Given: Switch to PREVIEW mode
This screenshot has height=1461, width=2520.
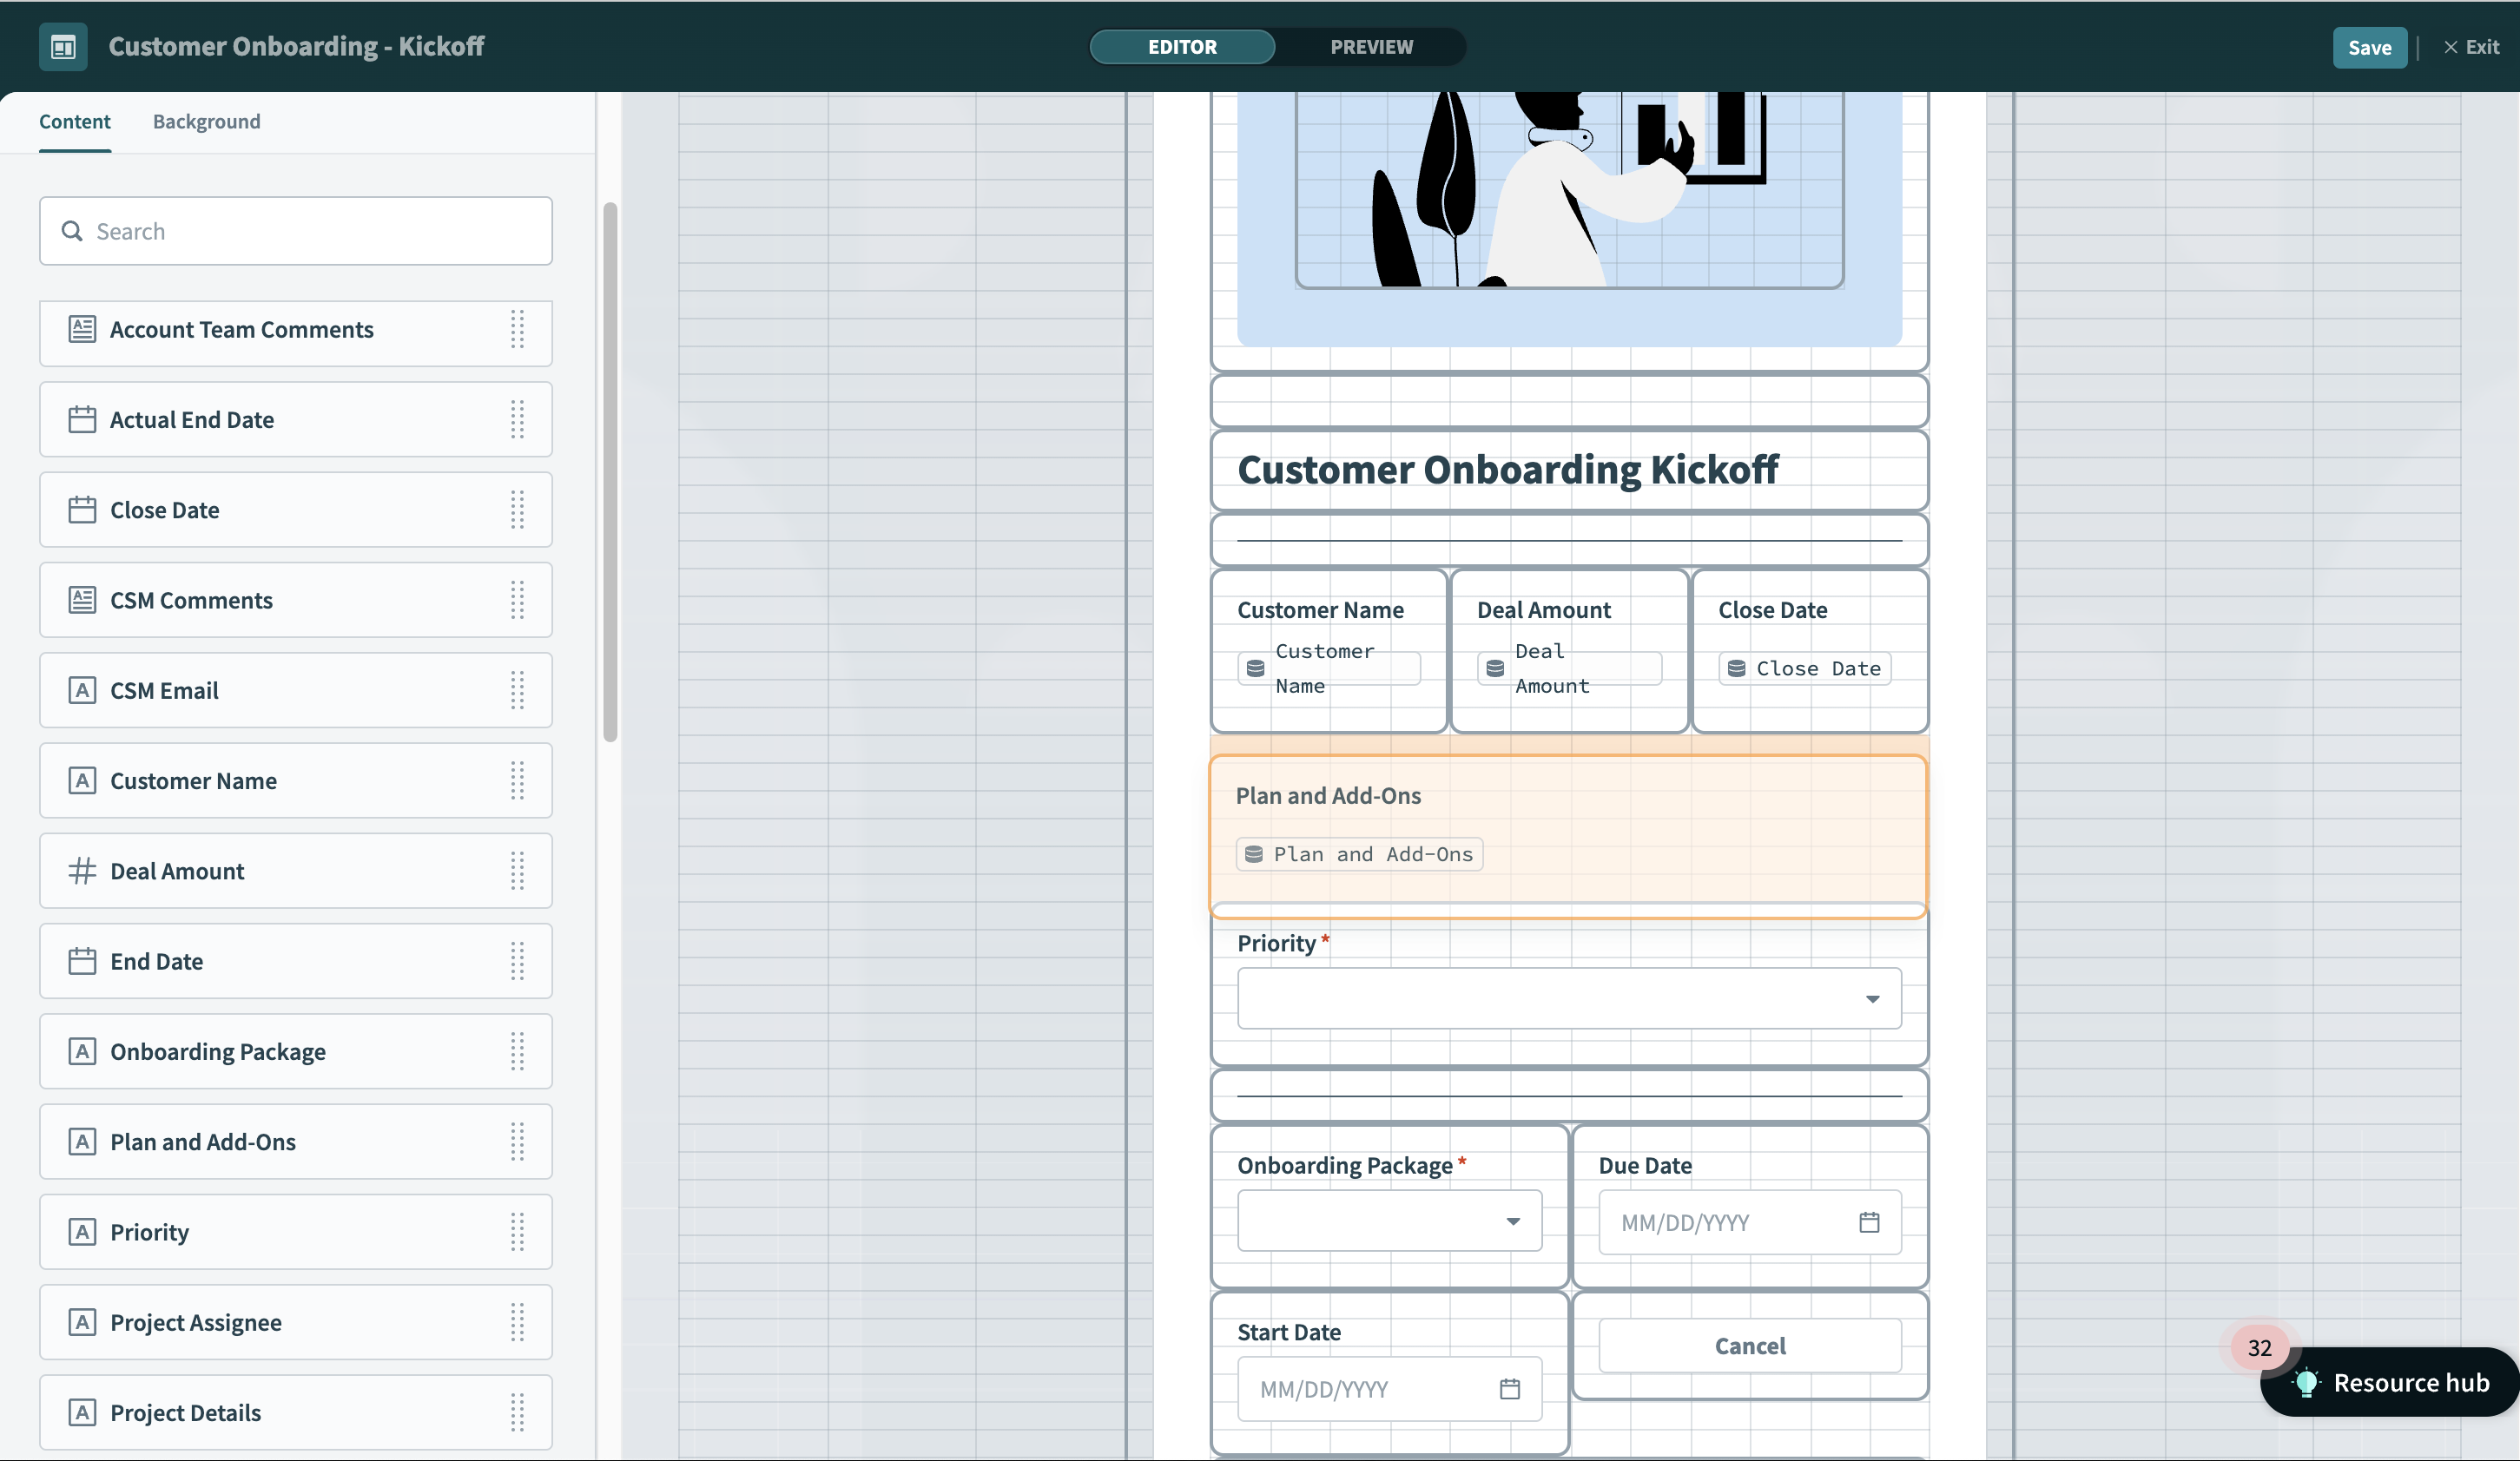Looking at the screenshot, I should [x=1371, y=47].
